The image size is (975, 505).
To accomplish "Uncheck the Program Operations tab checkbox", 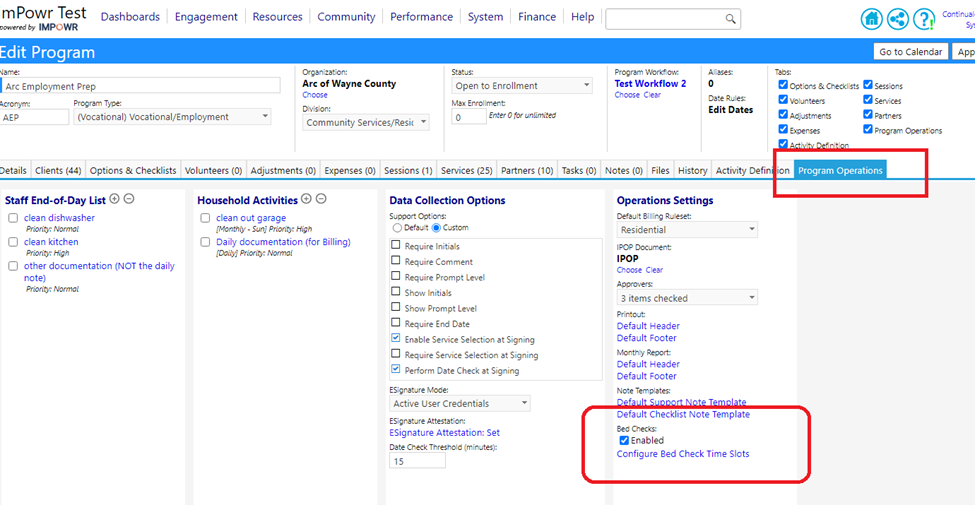I will pyautogui.click(x=868, y=130).
